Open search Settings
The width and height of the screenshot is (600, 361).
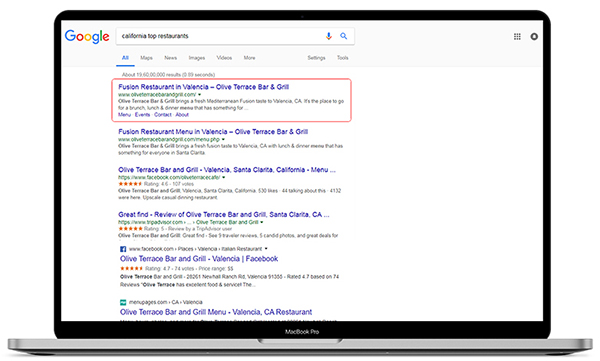[316, 58]
